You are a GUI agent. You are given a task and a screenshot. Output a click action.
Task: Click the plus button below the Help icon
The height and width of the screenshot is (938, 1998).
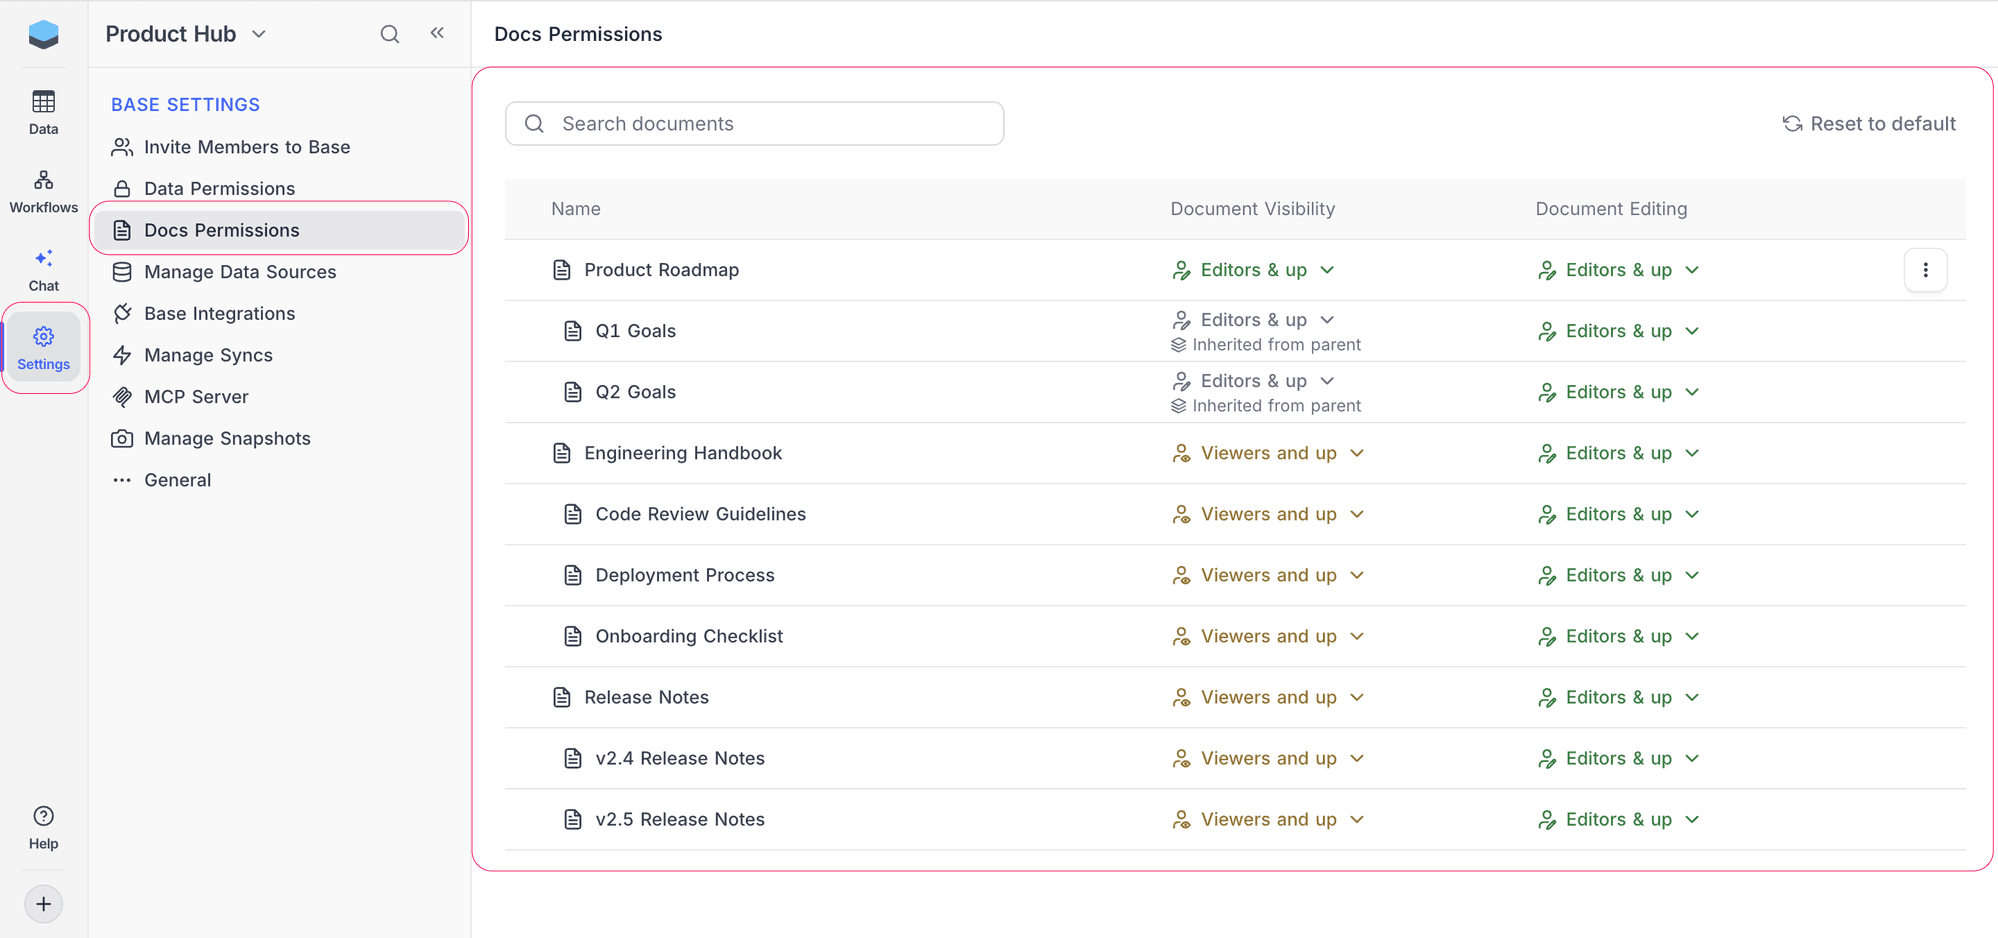[43, 903]
